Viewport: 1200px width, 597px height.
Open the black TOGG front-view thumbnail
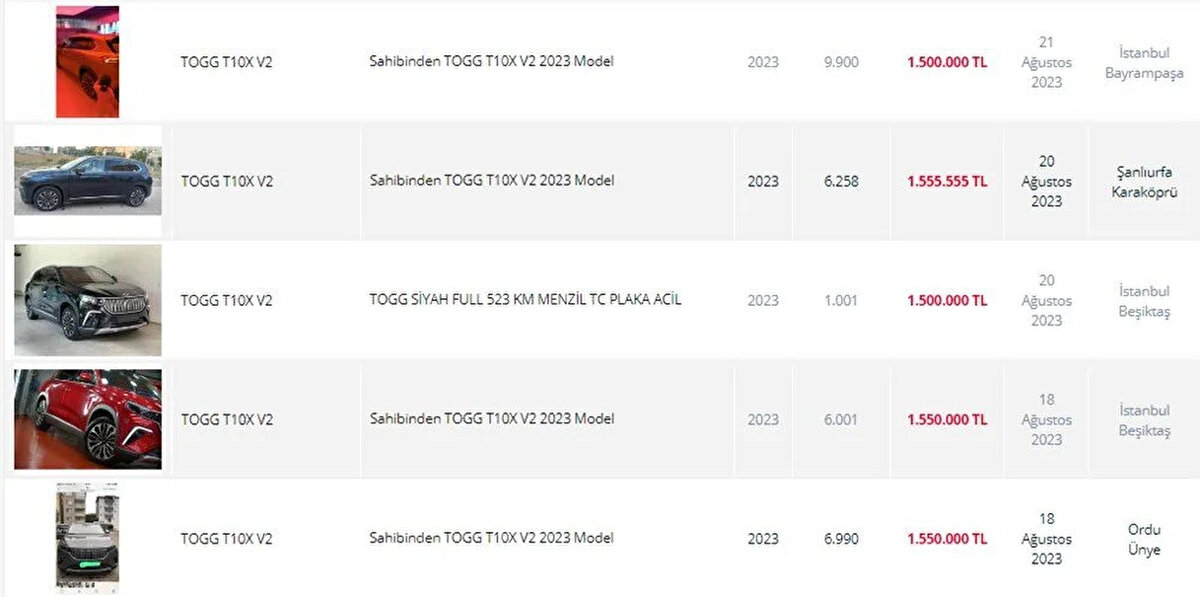[x=87, y=300]
